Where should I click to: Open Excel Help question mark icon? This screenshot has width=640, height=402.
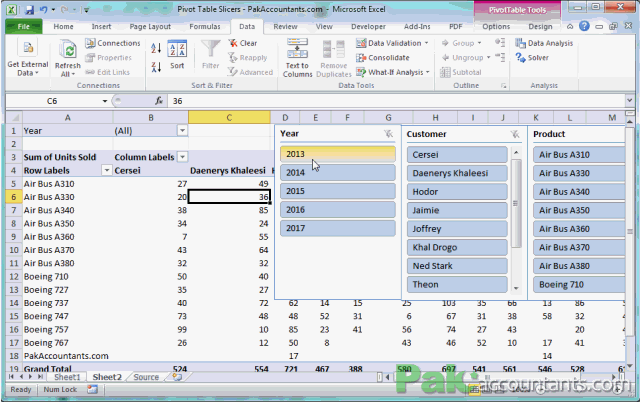(x=584, y=26)
